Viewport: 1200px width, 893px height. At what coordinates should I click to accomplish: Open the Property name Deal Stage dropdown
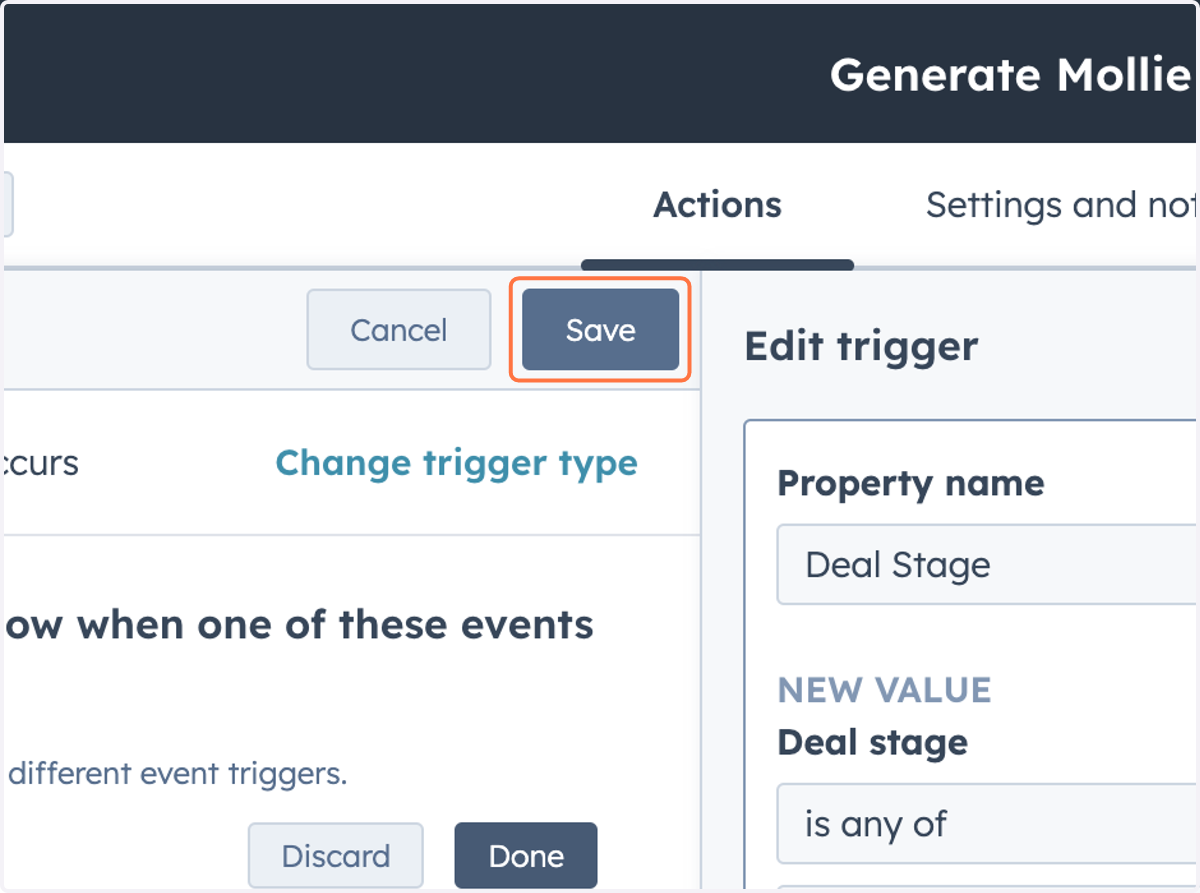click(x=987, y=565)
